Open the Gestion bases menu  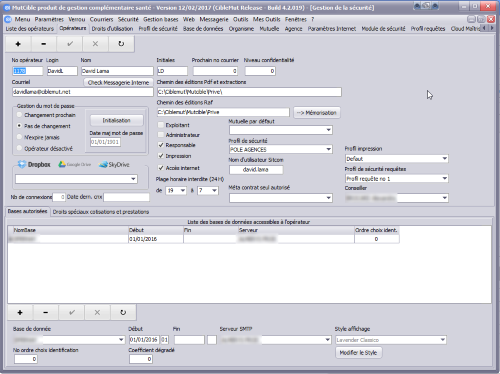161,19
